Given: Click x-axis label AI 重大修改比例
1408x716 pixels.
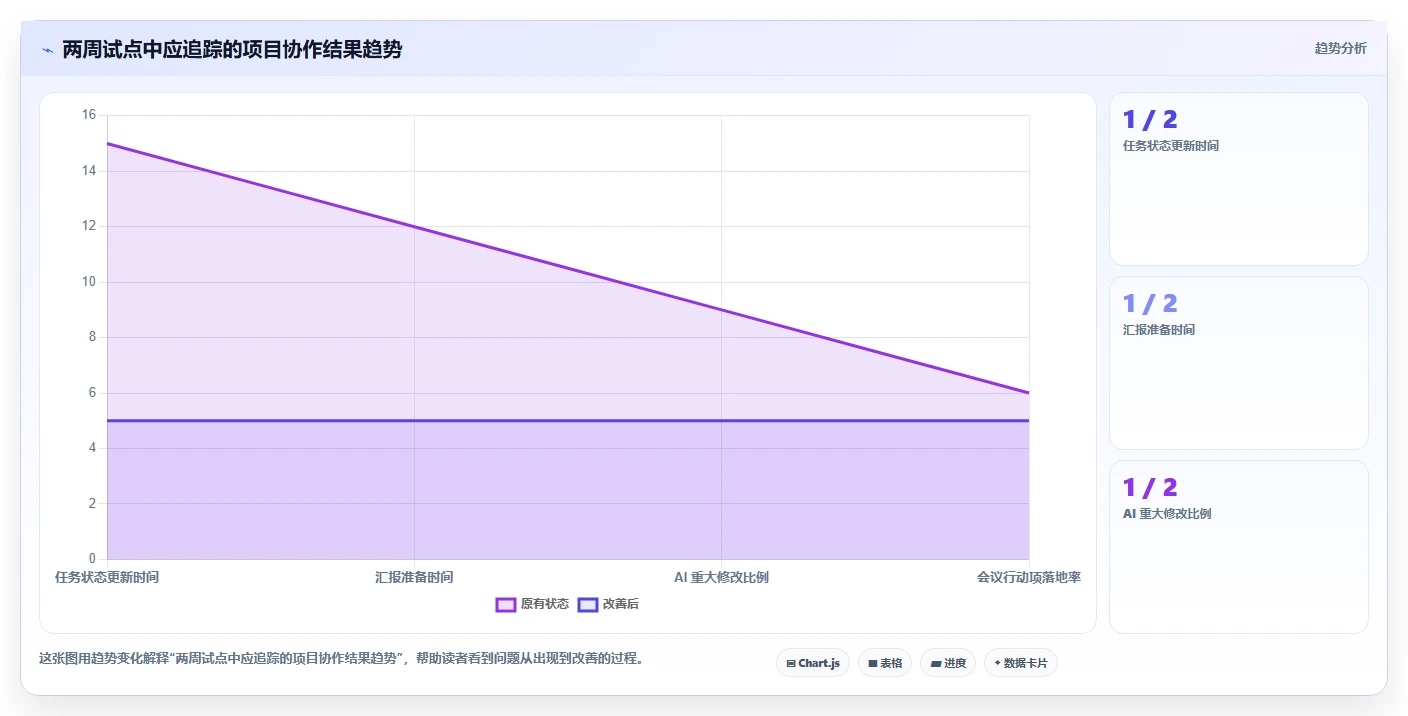Looking at the screenshot, I should tap(721, 577).
